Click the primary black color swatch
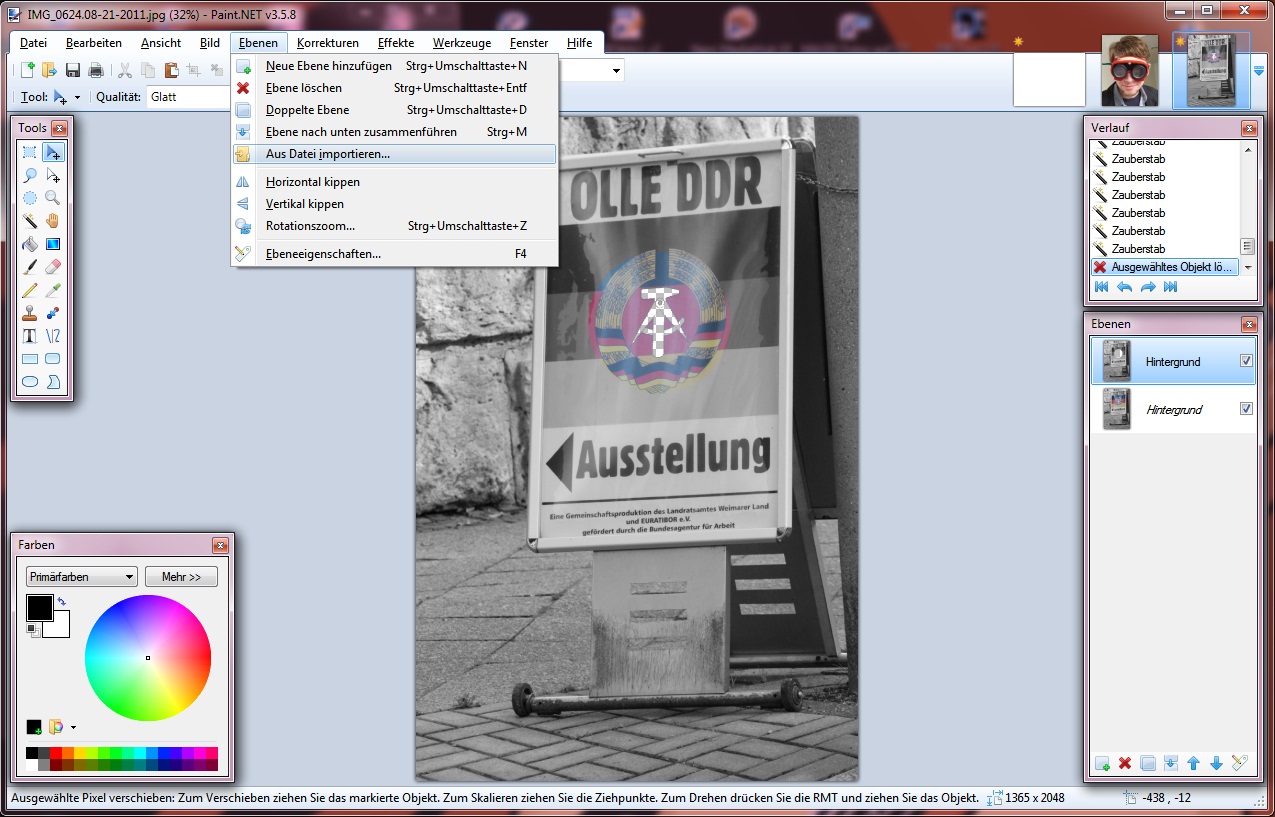Screen dimensions: 1275x817 coord(38,606)
